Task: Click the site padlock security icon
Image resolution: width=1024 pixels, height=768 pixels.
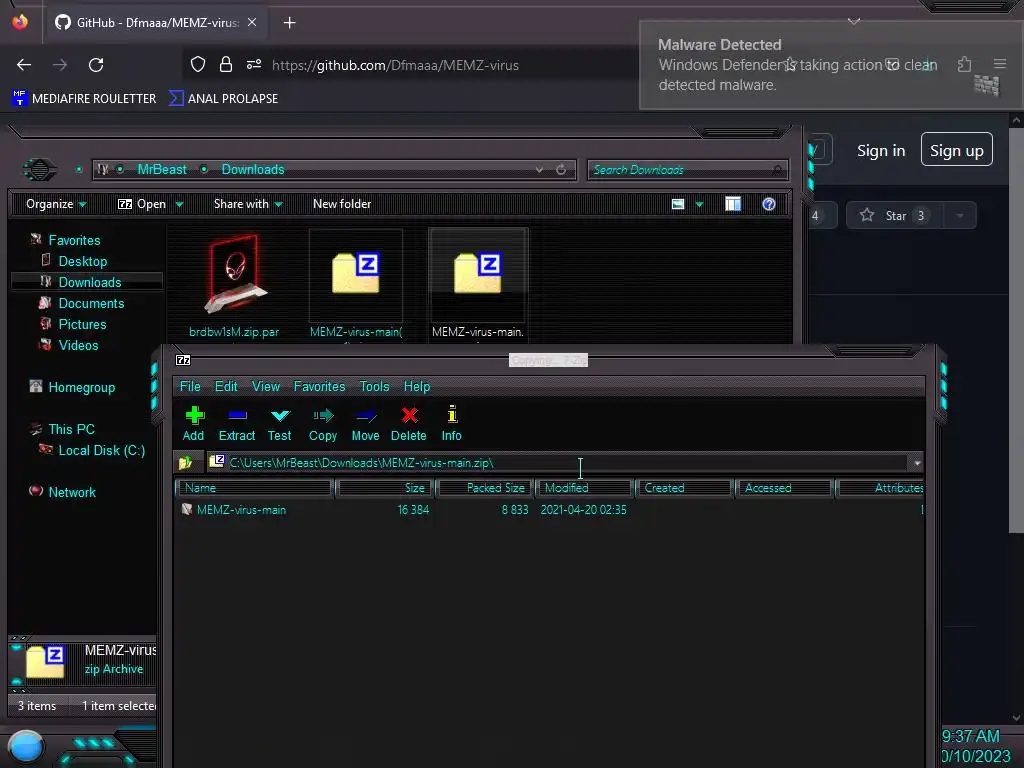Action: pos(226,65)
